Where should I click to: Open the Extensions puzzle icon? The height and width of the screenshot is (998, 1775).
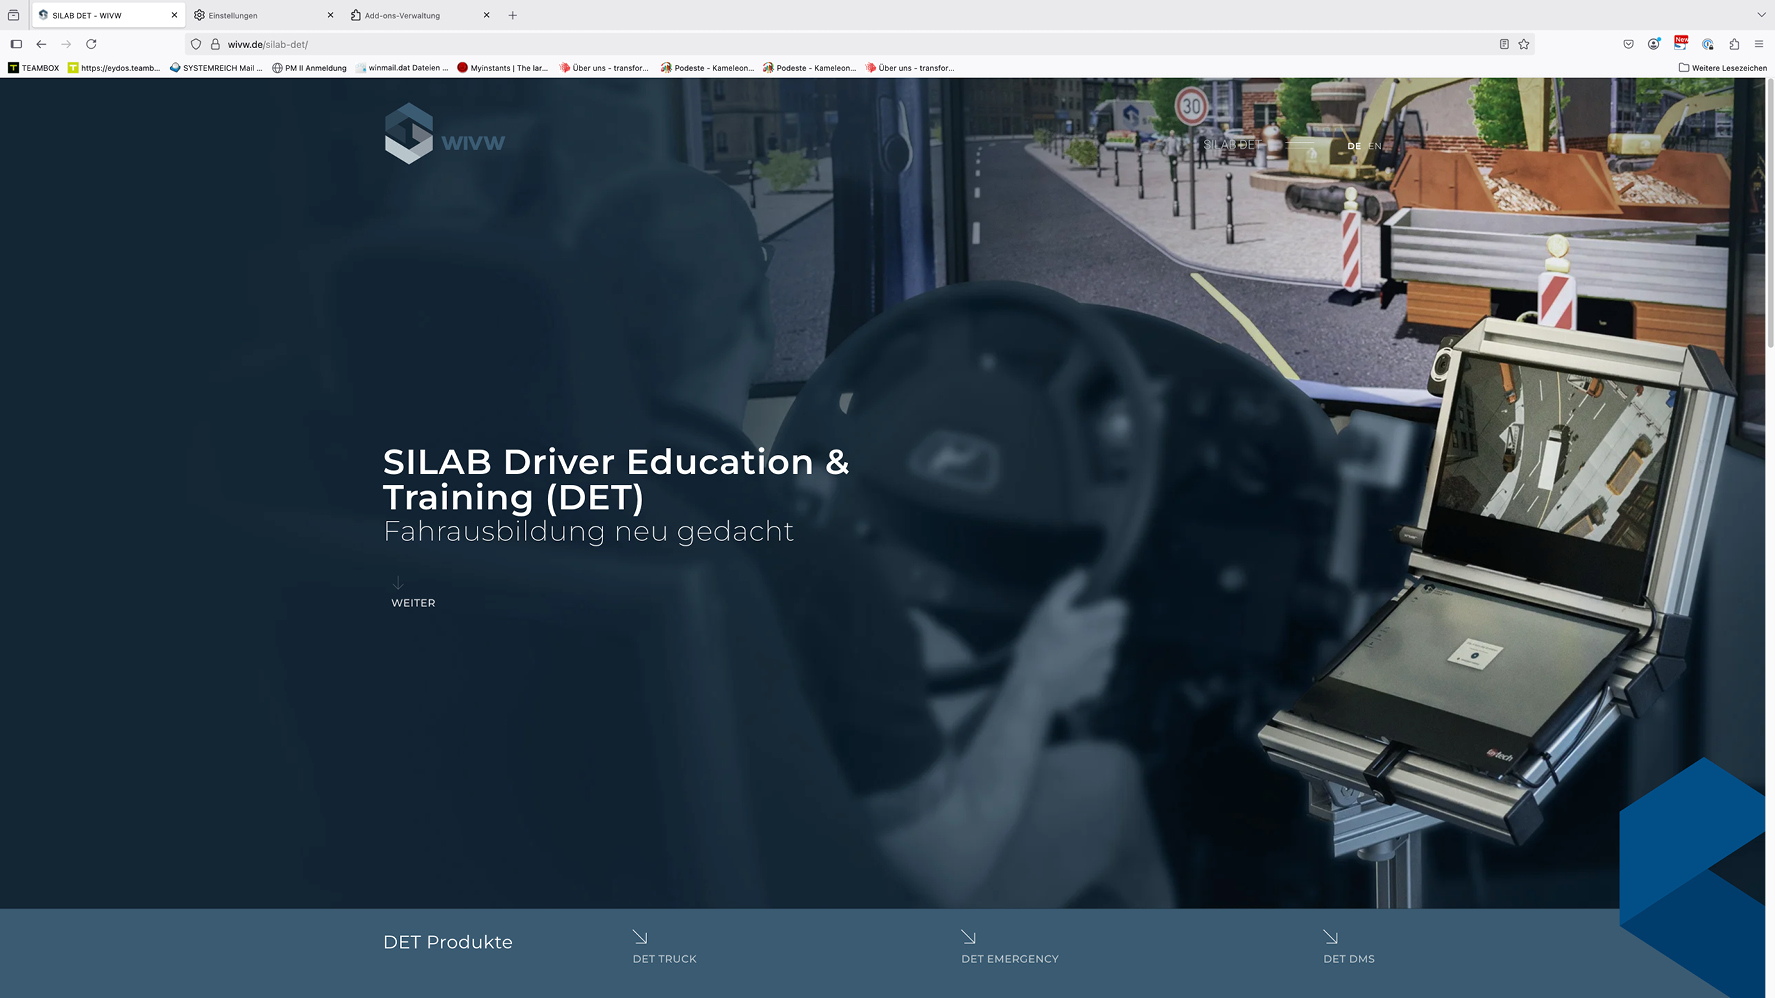(1734, 44)
